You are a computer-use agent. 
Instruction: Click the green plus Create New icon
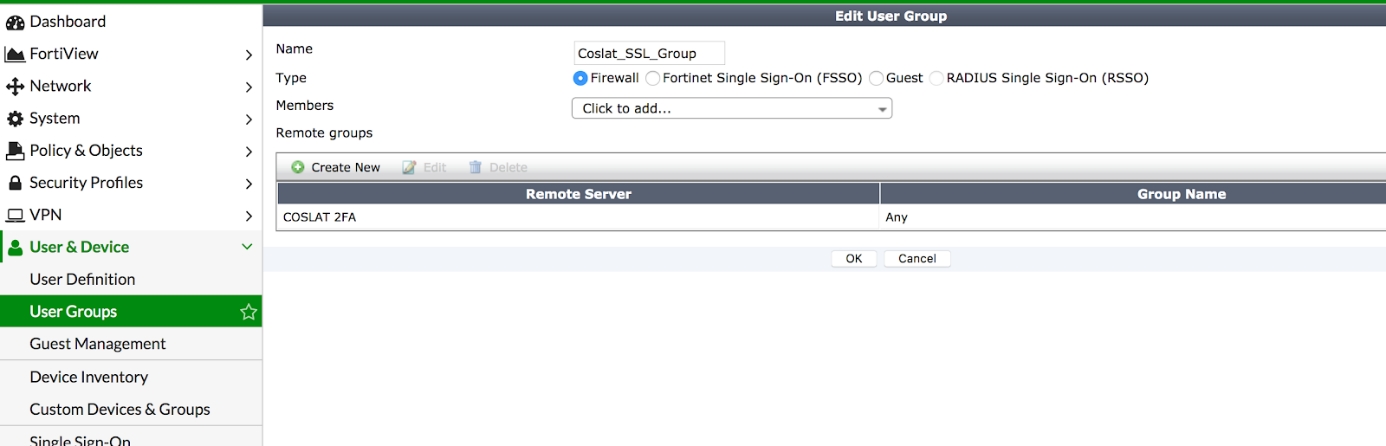click(x=298, y=168)
